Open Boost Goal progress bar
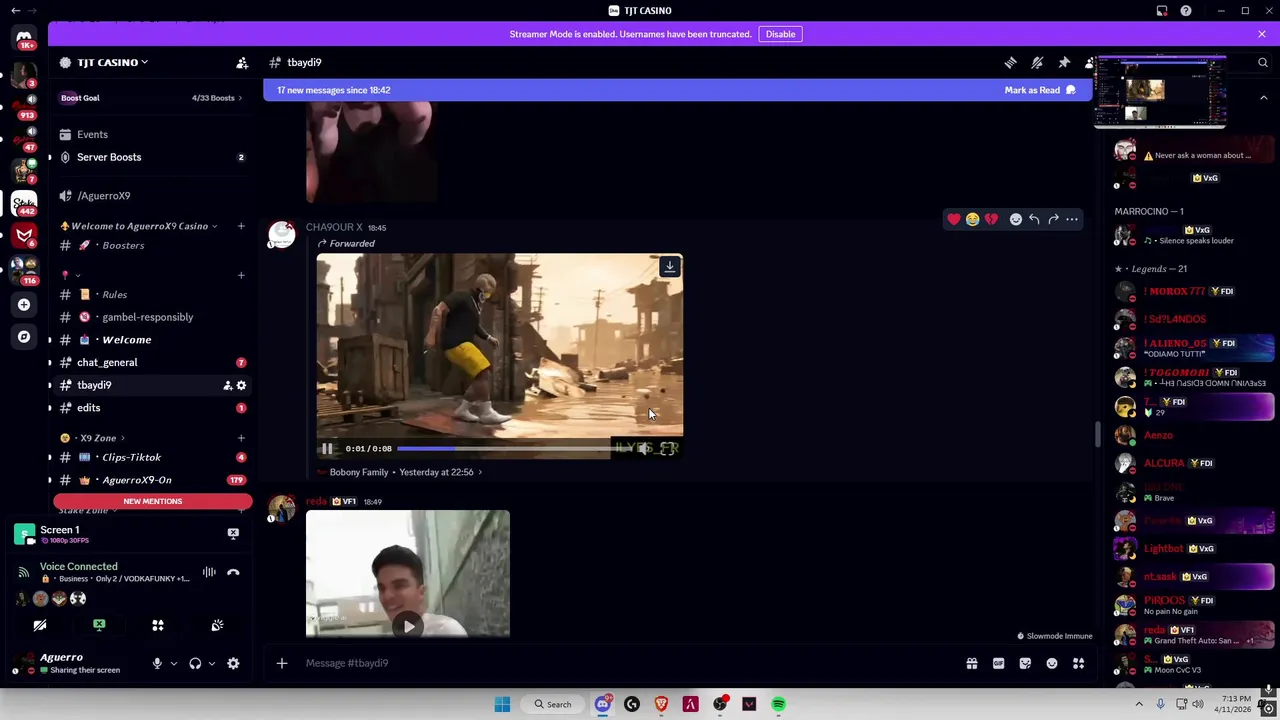Image resolution: width=1280 pixels, height=720 pixels. click(150, 98)
